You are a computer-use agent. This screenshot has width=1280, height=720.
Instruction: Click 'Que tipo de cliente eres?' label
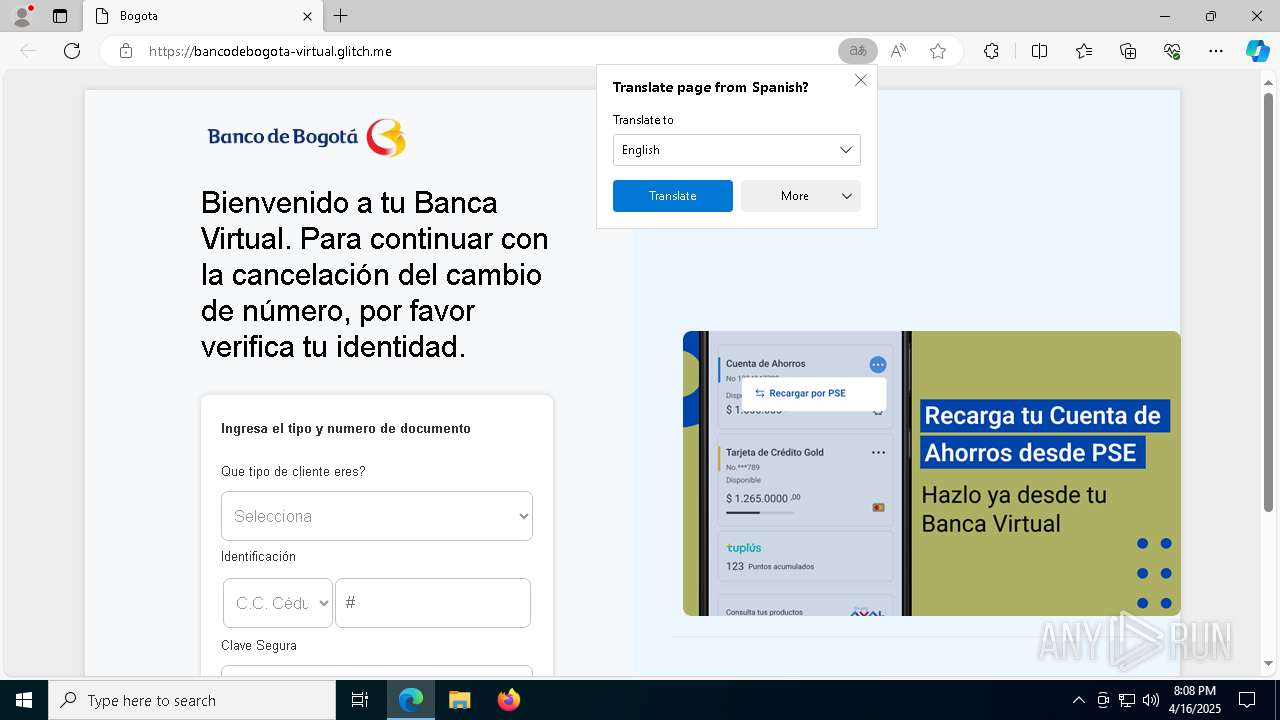(x=293, y=471)
